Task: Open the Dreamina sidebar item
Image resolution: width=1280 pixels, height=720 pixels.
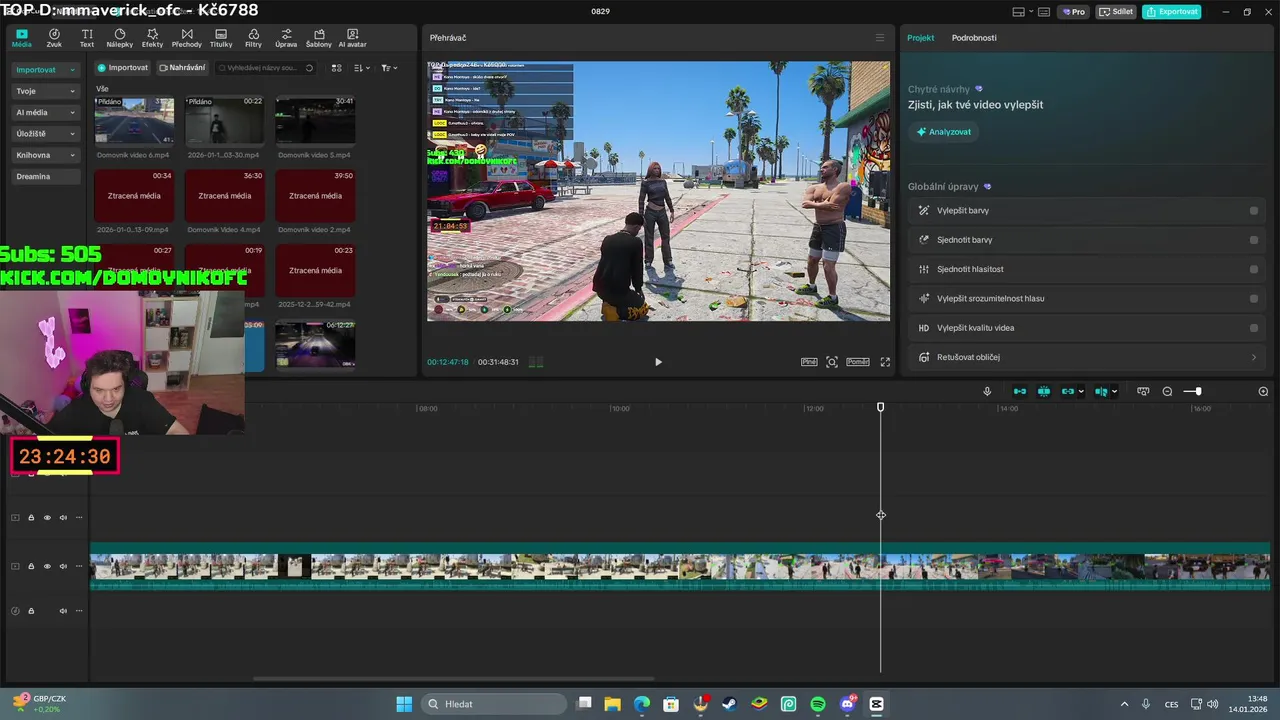Action: pyautogui.click(x=46, y=177)
